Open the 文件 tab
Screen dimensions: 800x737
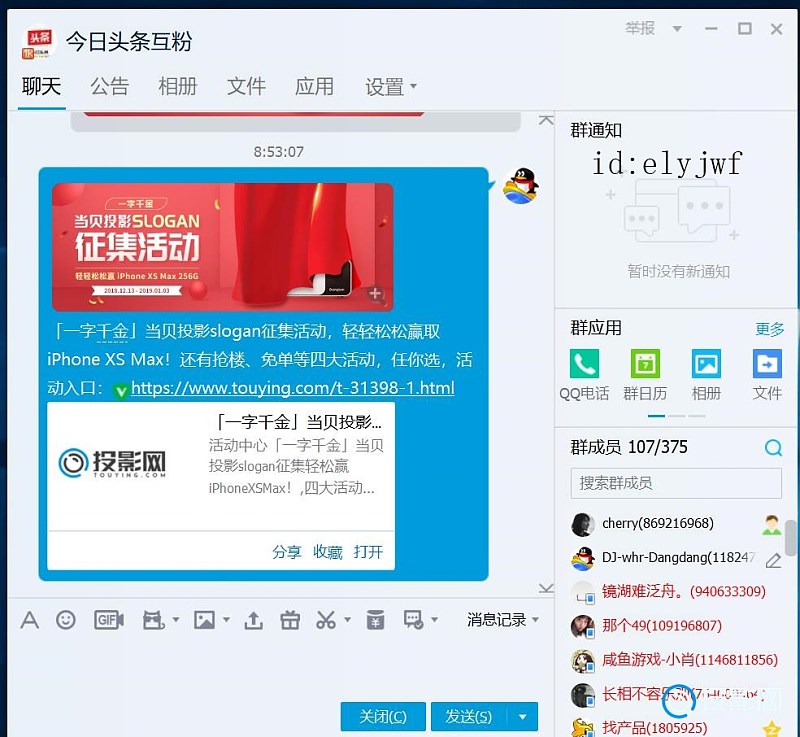[246, 86]
